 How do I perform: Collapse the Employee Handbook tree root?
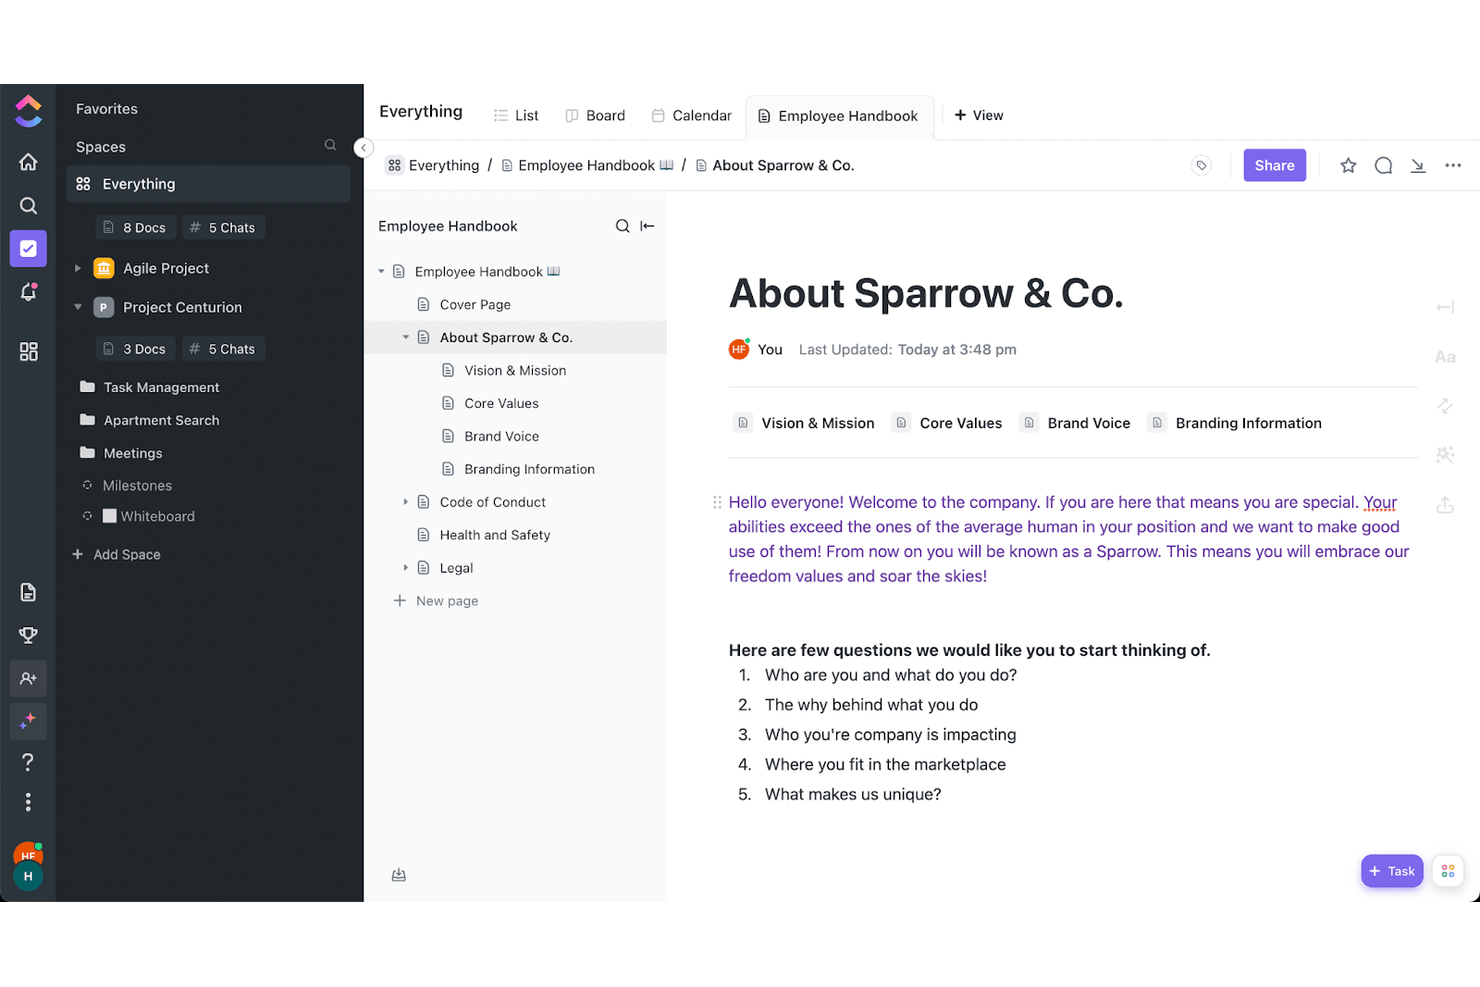point(381,272)
